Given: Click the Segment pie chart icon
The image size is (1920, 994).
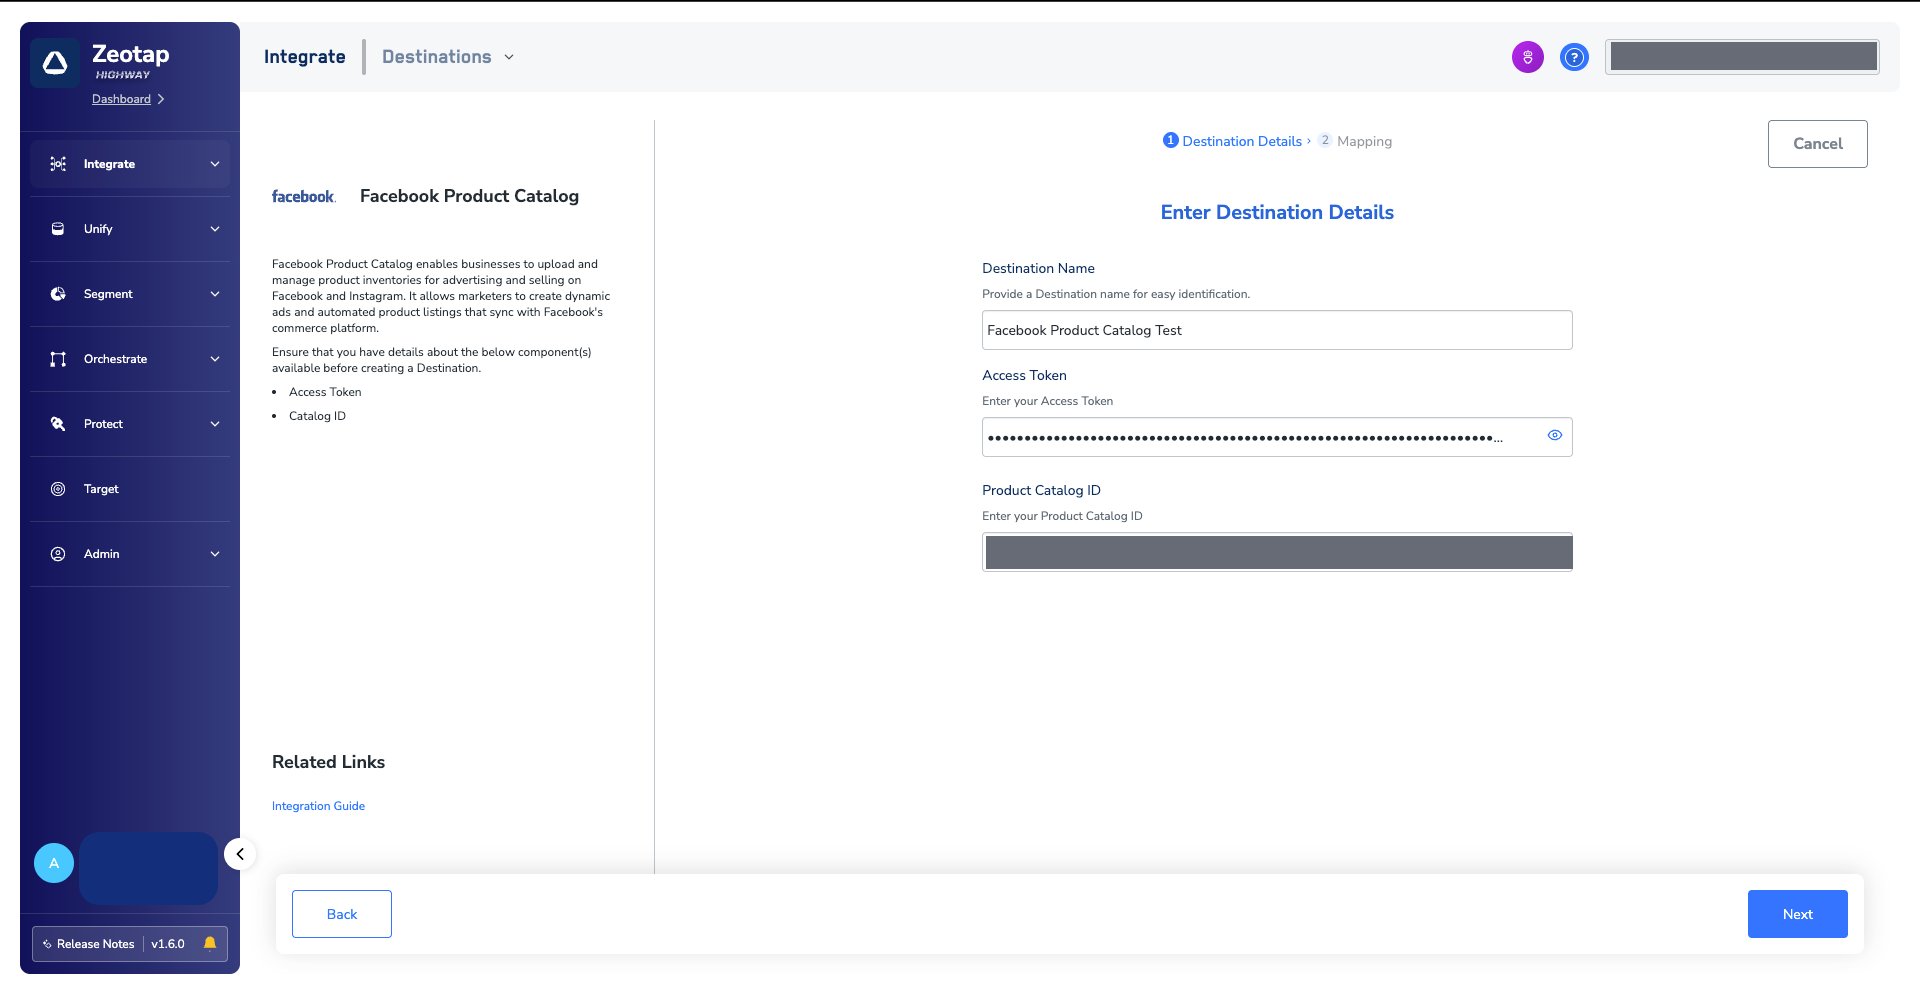Looking at the screenshot, I should [x=58, y=294].
